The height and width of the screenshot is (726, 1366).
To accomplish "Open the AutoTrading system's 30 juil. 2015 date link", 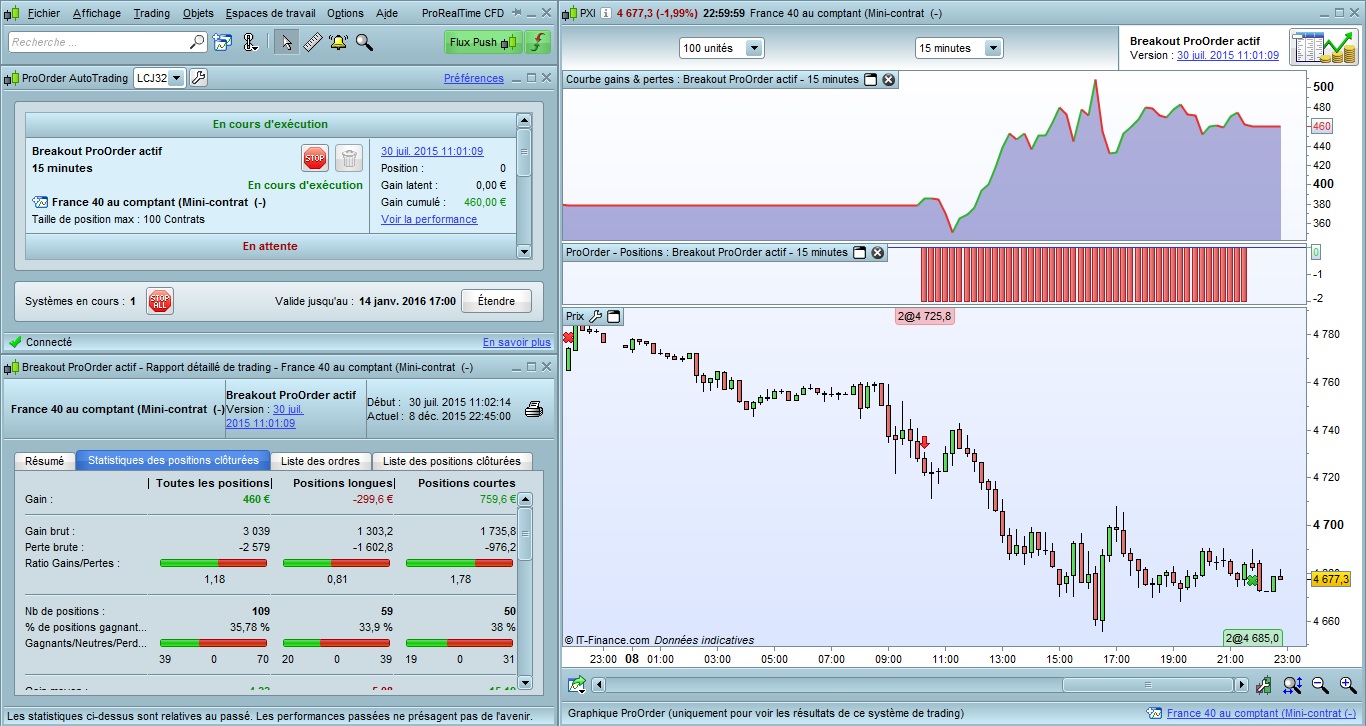I will [432, 151].
